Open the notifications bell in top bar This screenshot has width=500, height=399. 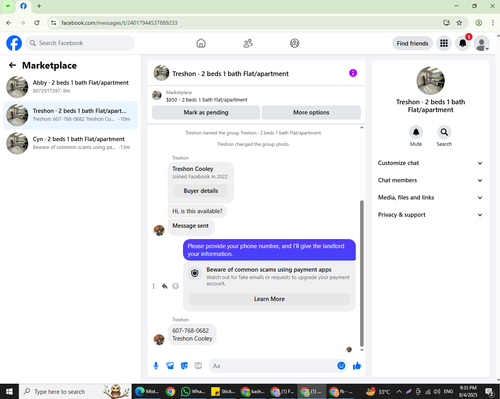point(463,43)
